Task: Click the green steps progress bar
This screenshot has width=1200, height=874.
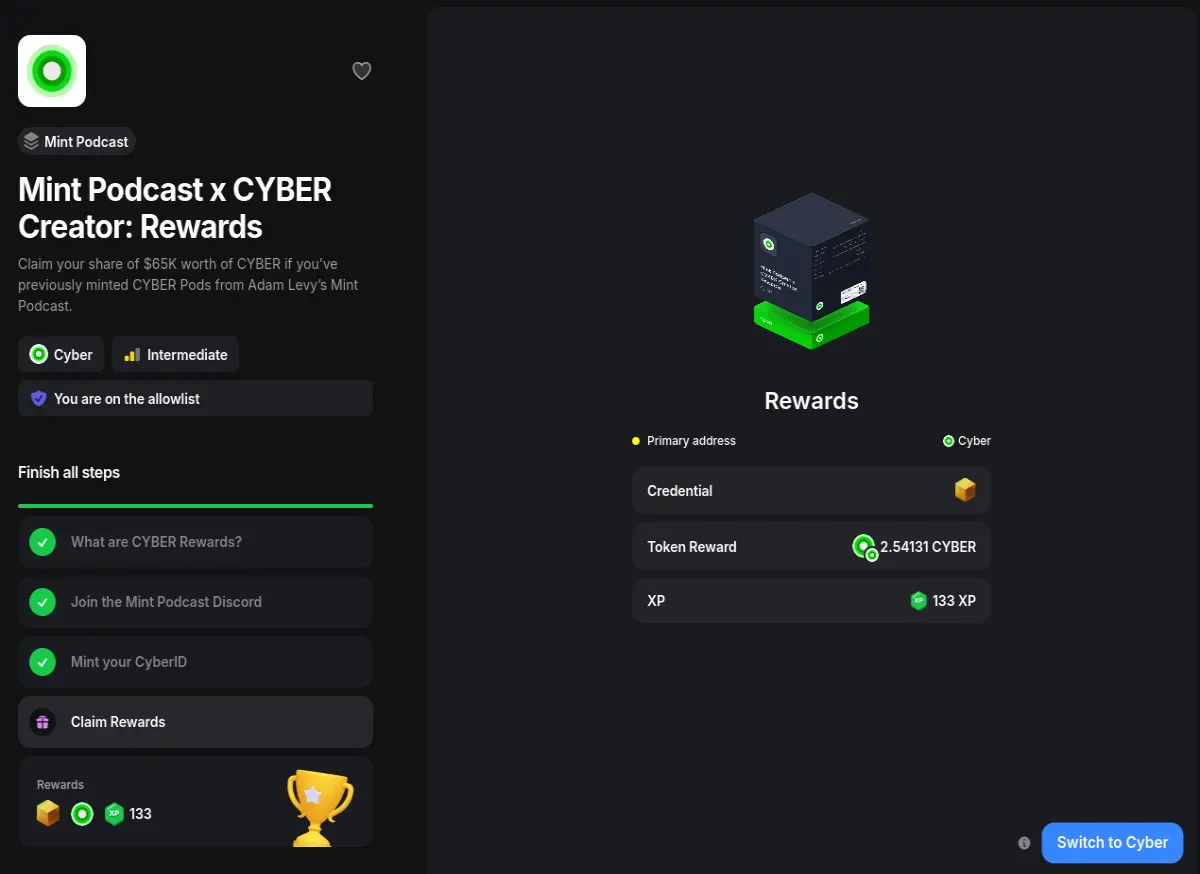Action: click(x=195, y=506)
